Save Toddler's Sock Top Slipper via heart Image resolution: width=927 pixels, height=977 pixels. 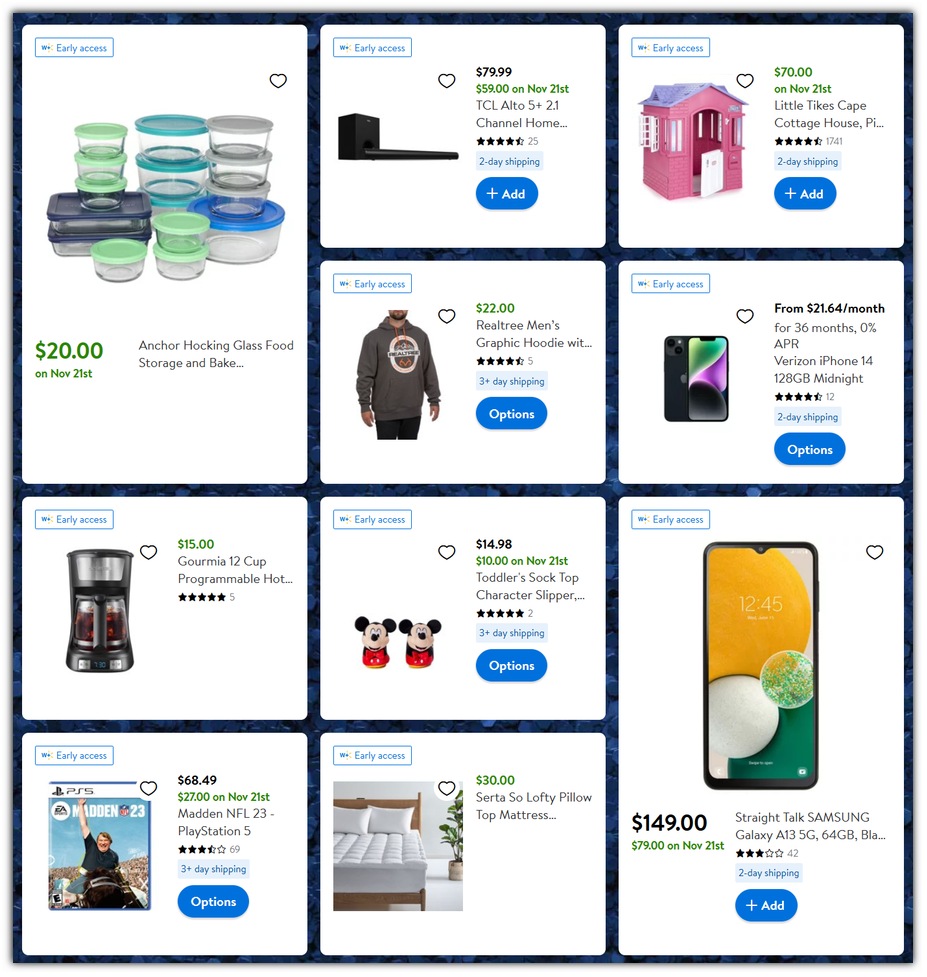(x=447, y=552)
